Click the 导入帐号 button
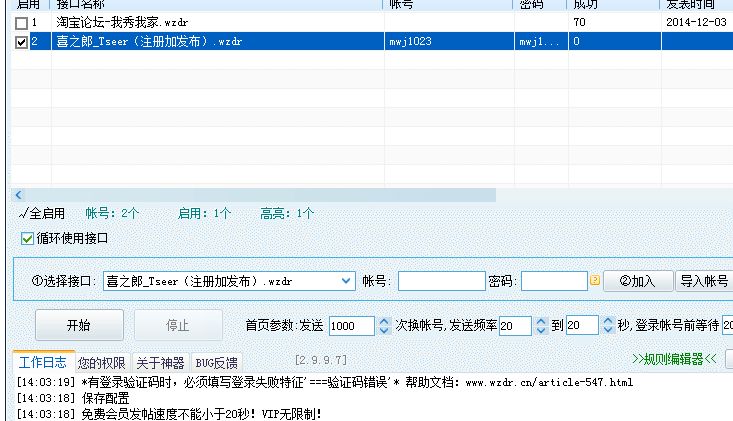 tap(704, 281)
